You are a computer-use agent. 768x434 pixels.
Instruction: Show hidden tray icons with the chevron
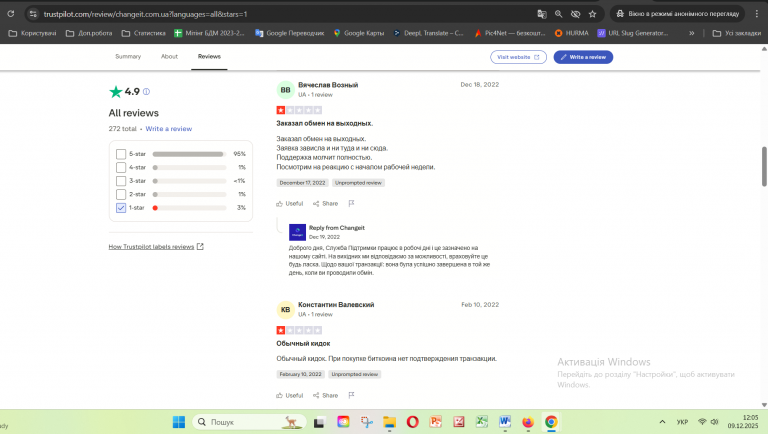(x=662, y=422)
